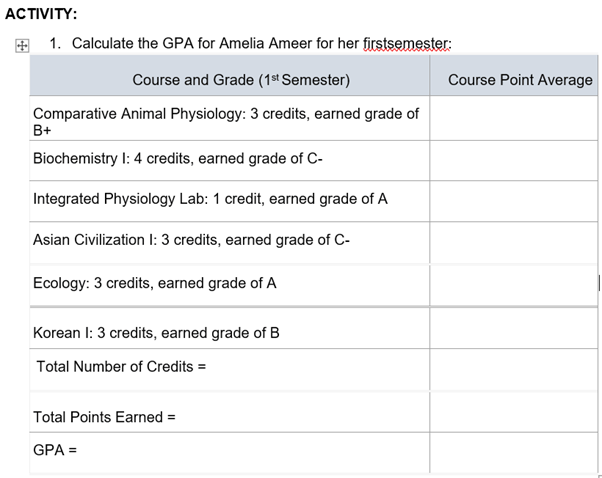
Task: Click the empty point cell for Comparative Animal Physiology
Action: click(513, 121)
